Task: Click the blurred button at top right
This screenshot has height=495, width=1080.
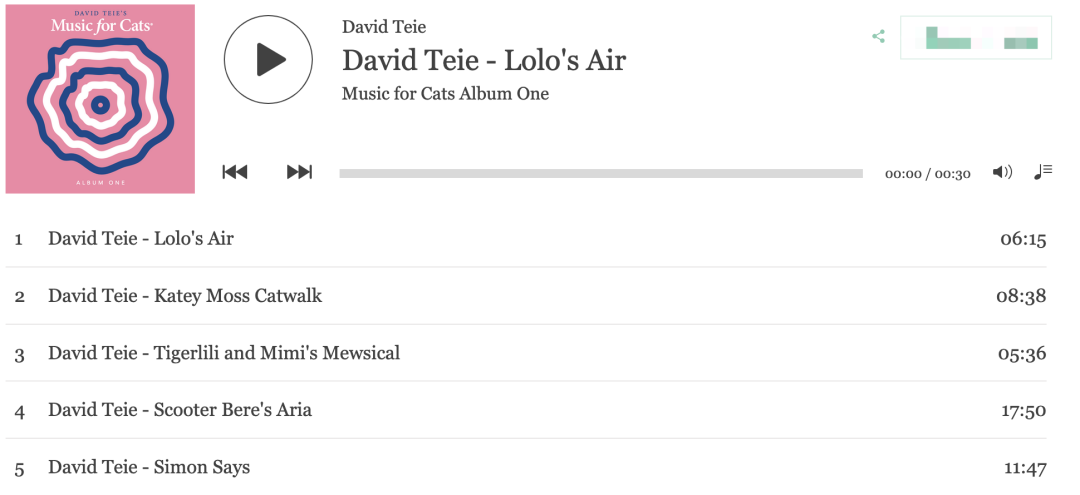Action: (975, 38)
